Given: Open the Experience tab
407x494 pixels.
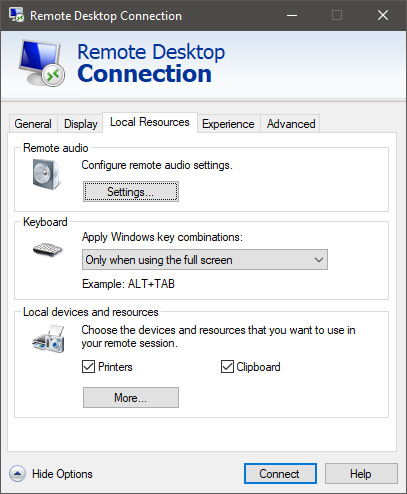Looking at the screenshot, I should tap(228, 124).
